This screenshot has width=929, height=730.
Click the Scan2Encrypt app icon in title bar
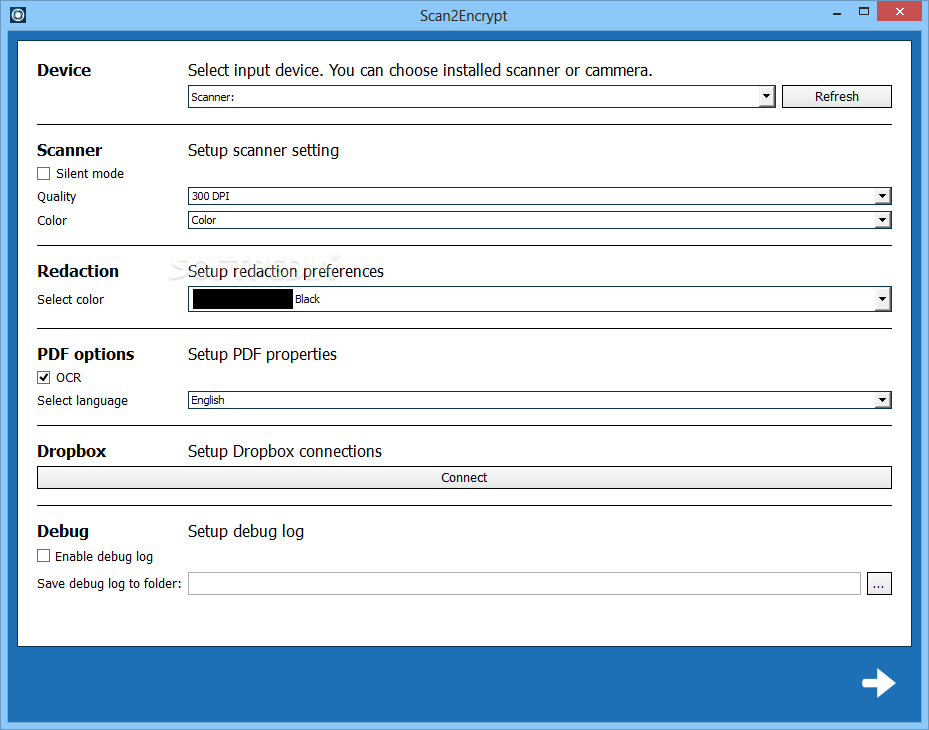click(x=18, y=15)
